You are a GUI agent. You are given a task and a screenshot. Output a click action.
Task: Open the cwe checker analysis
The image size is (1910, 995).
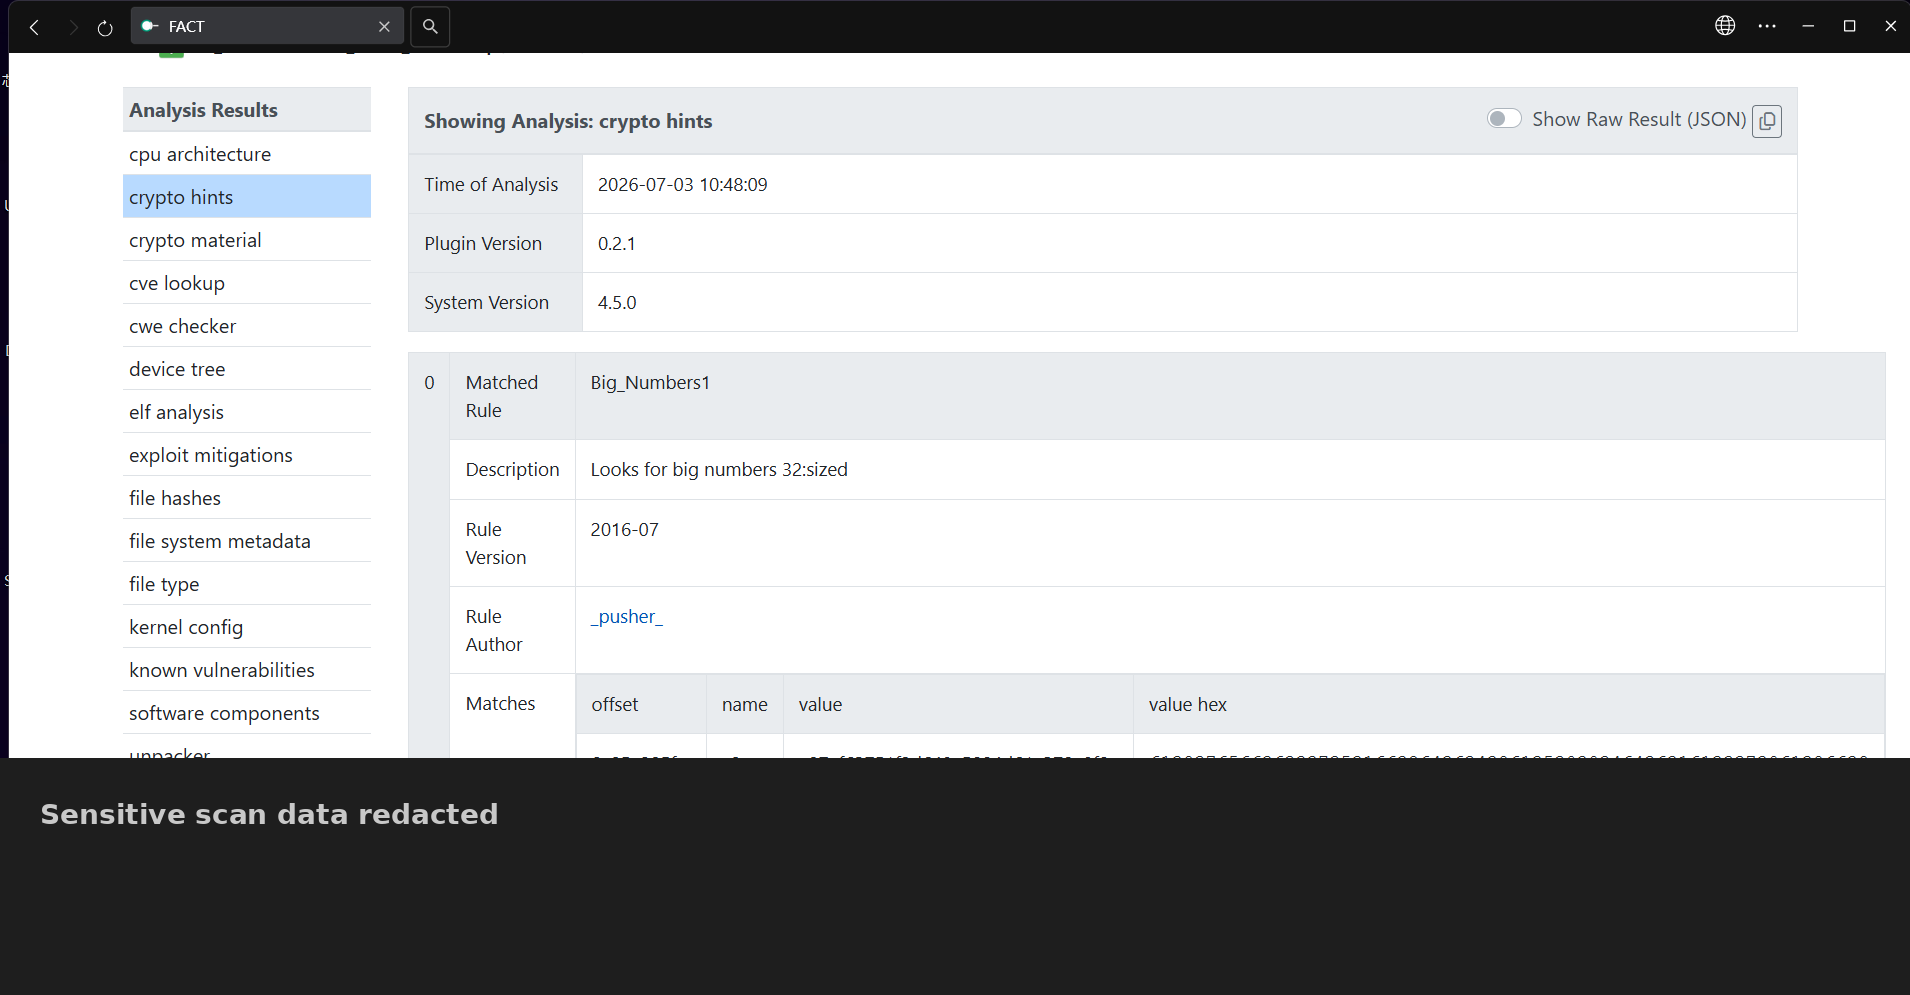247,326
